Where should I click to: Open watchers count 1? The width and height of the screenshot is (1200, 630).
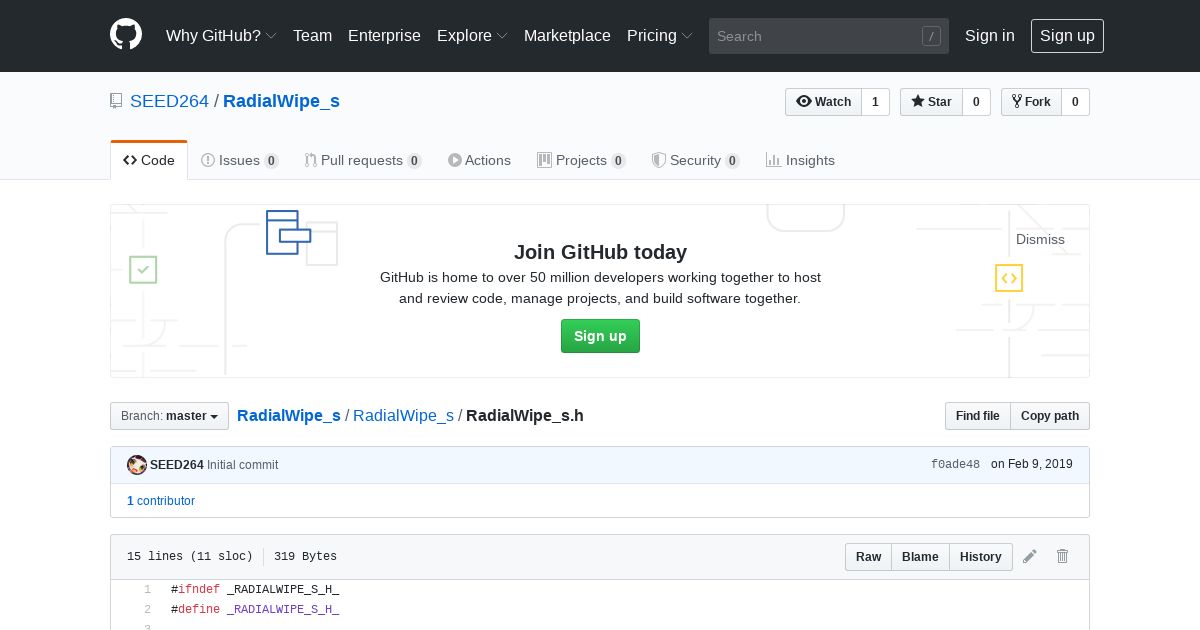pyautogui.click(x=875, y=102)
